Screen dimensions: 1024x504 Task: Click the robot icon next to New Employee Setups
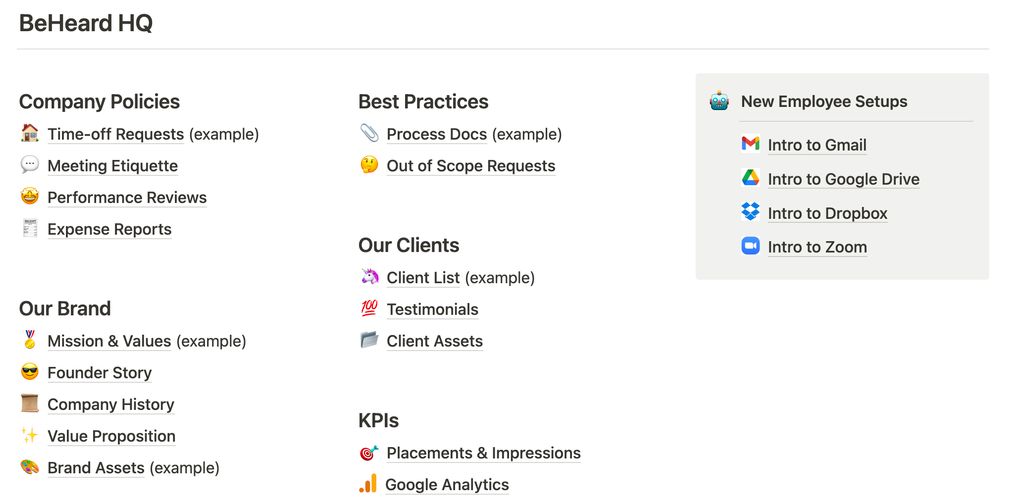point(719,101)
